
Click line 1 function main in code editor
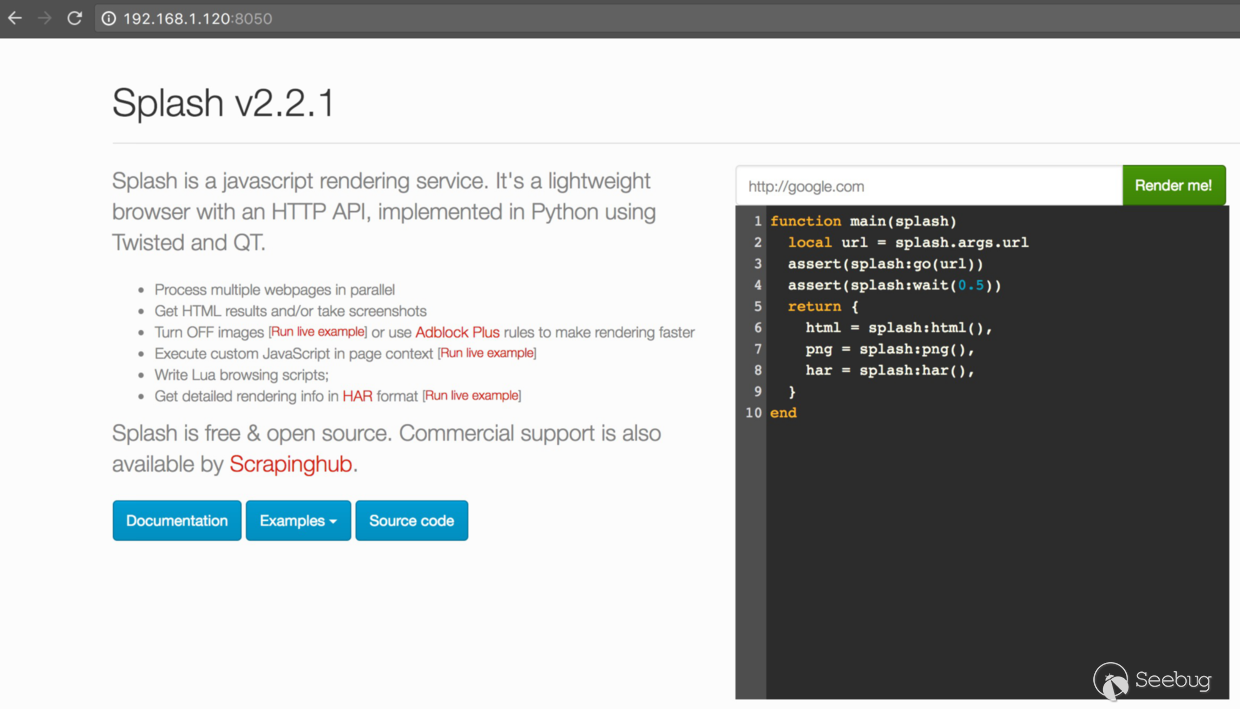pyautogui.click(x=863, y=221)
